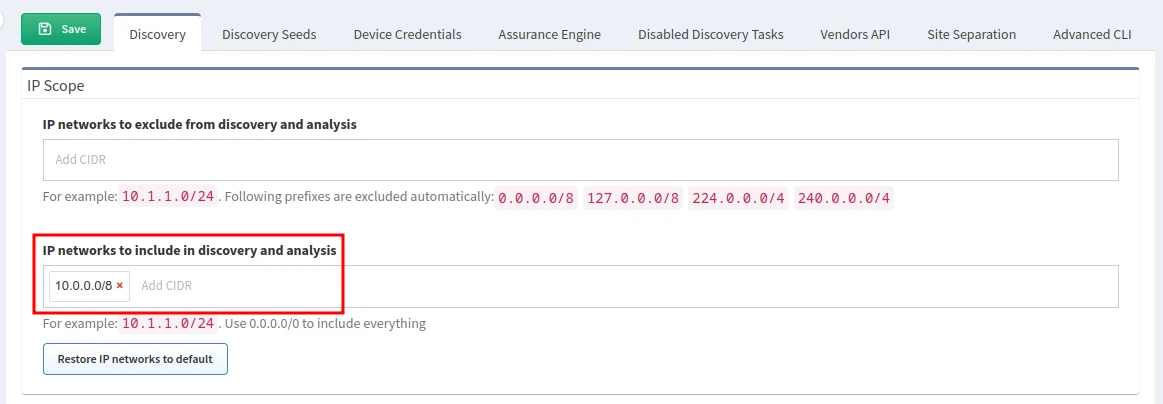Click the 0.0.0.0/8 excluded prefix code
This screenshot has width=1163, height=404.
coord(536,198)
